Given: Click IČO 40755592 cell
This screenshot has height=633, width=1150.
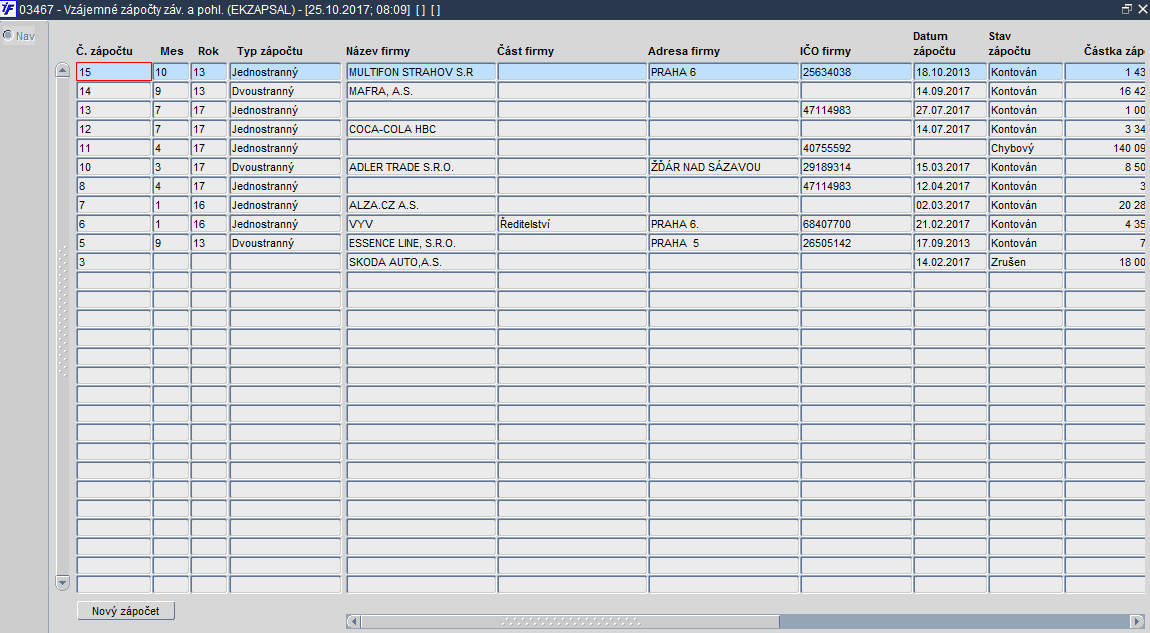Looking at the screenshot, I should point(856,148).
